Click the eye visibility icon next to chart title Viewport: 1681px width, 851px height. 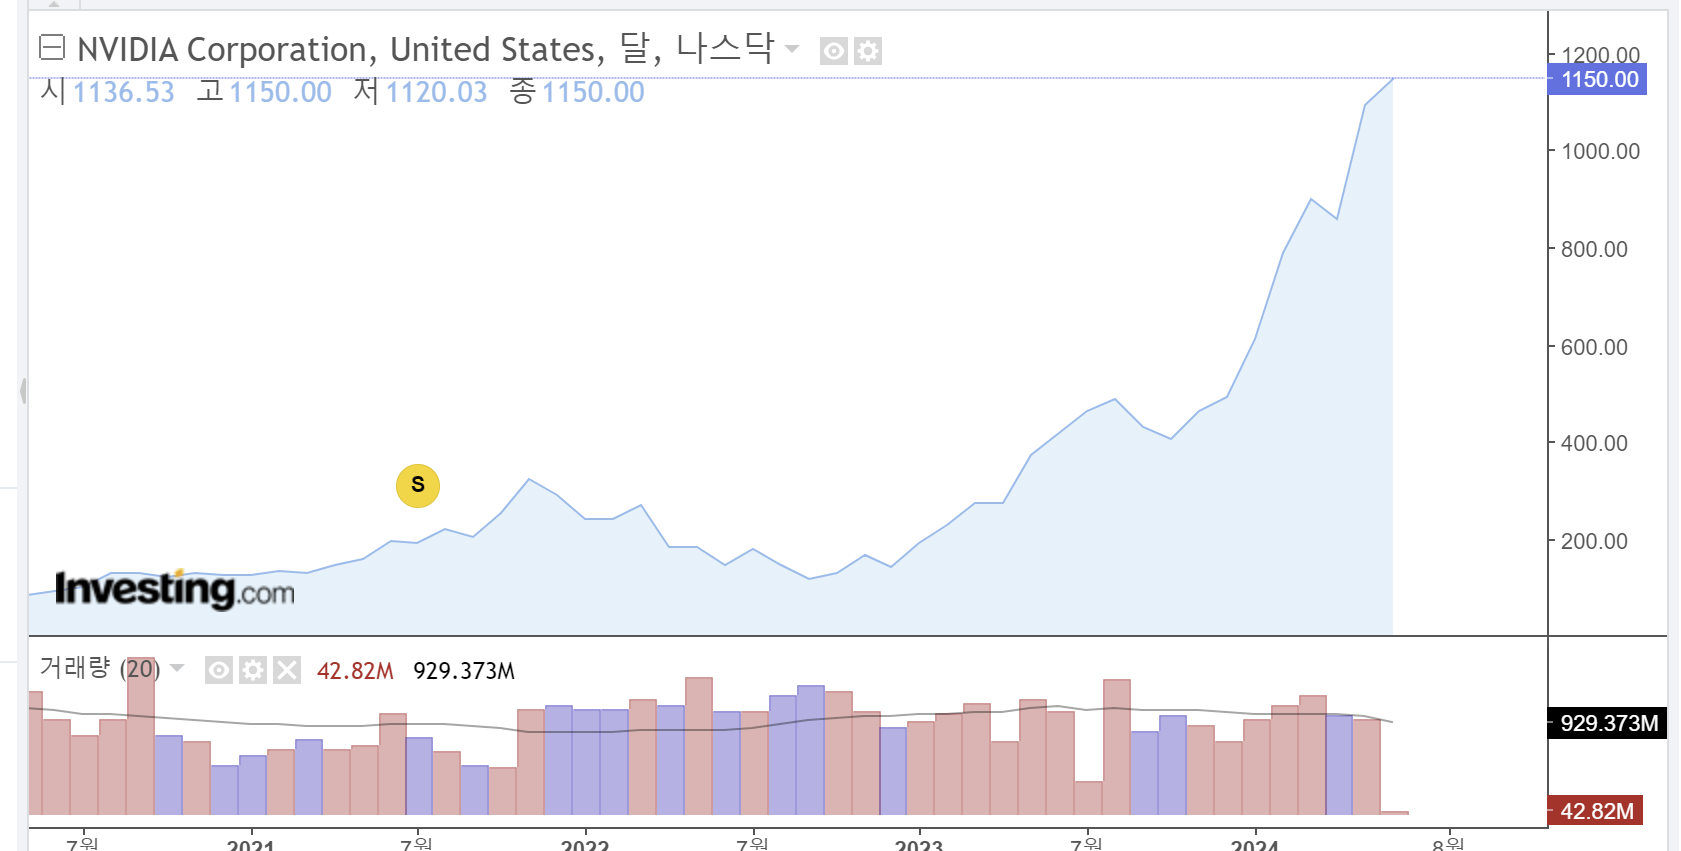[x=833, y=51]
